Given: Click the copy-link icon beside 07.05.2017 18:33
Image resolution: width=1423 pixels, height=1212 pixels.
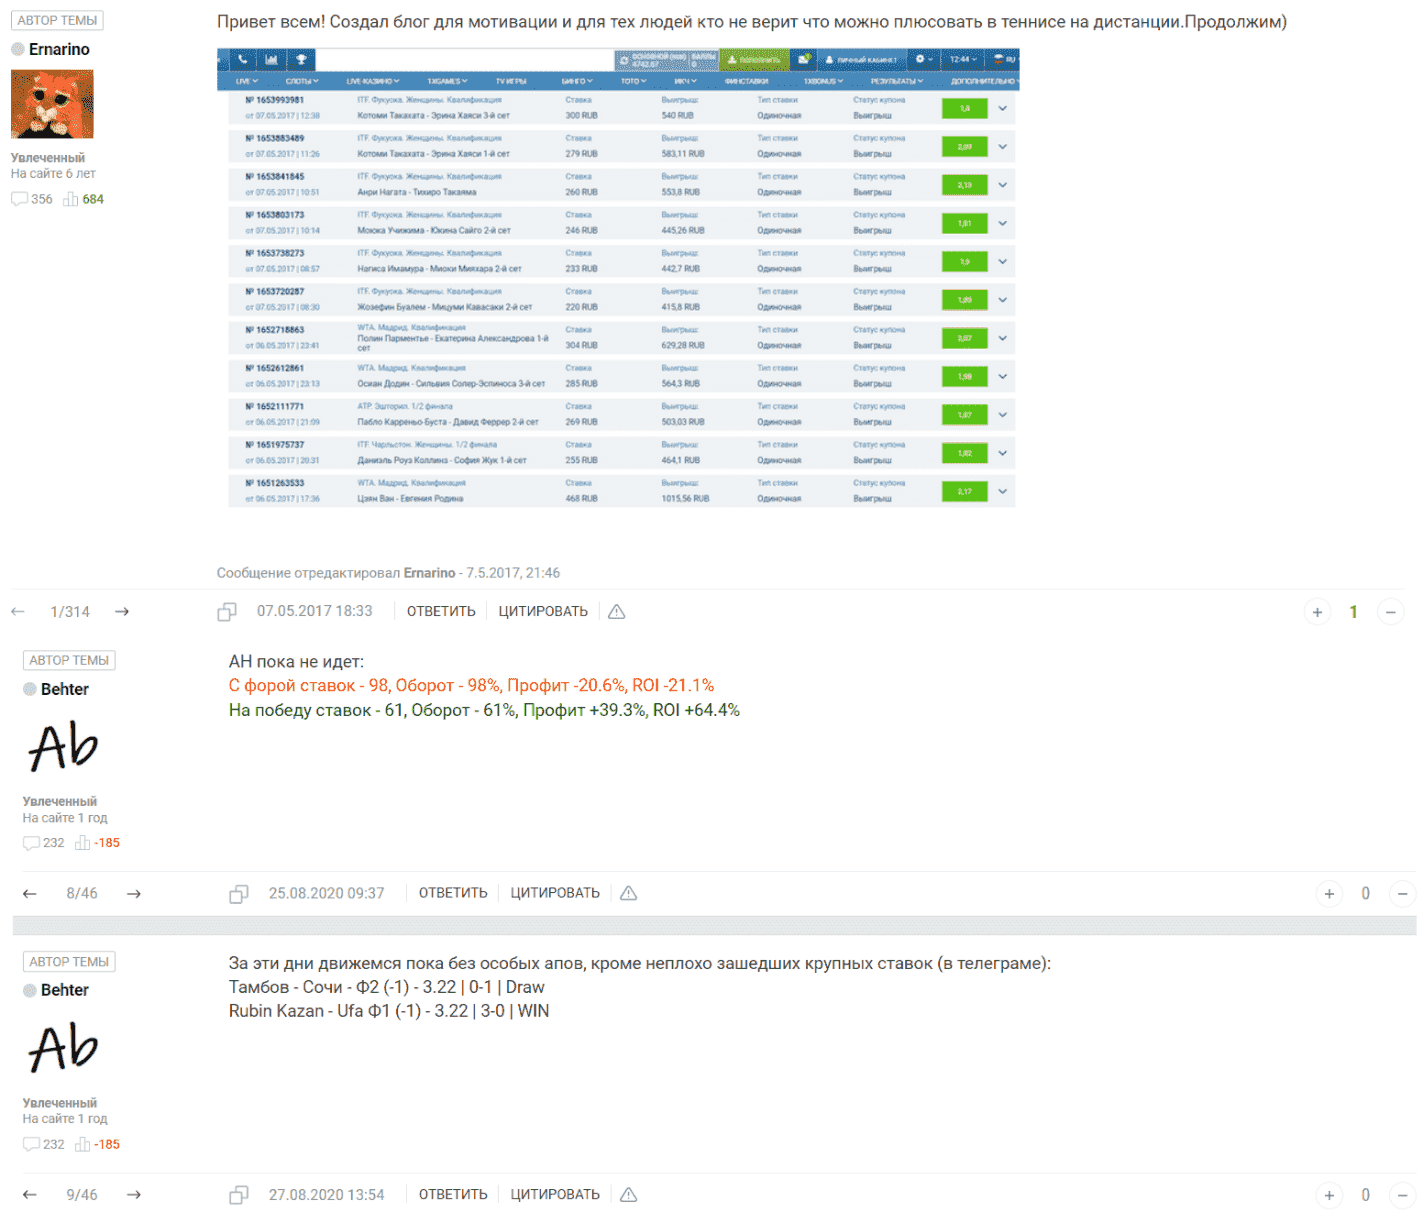Looking at the screenshot, I should point(227,612).
